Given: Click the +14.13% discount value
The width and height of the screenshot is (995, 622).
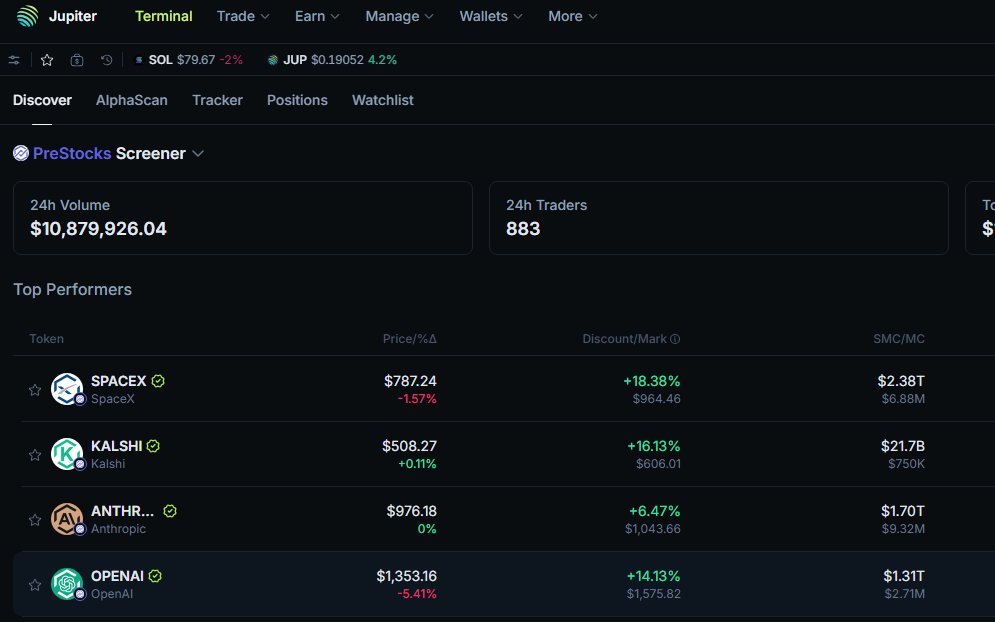Looking at the screenshot, I should pyautogui.click(x=654, y=576).
